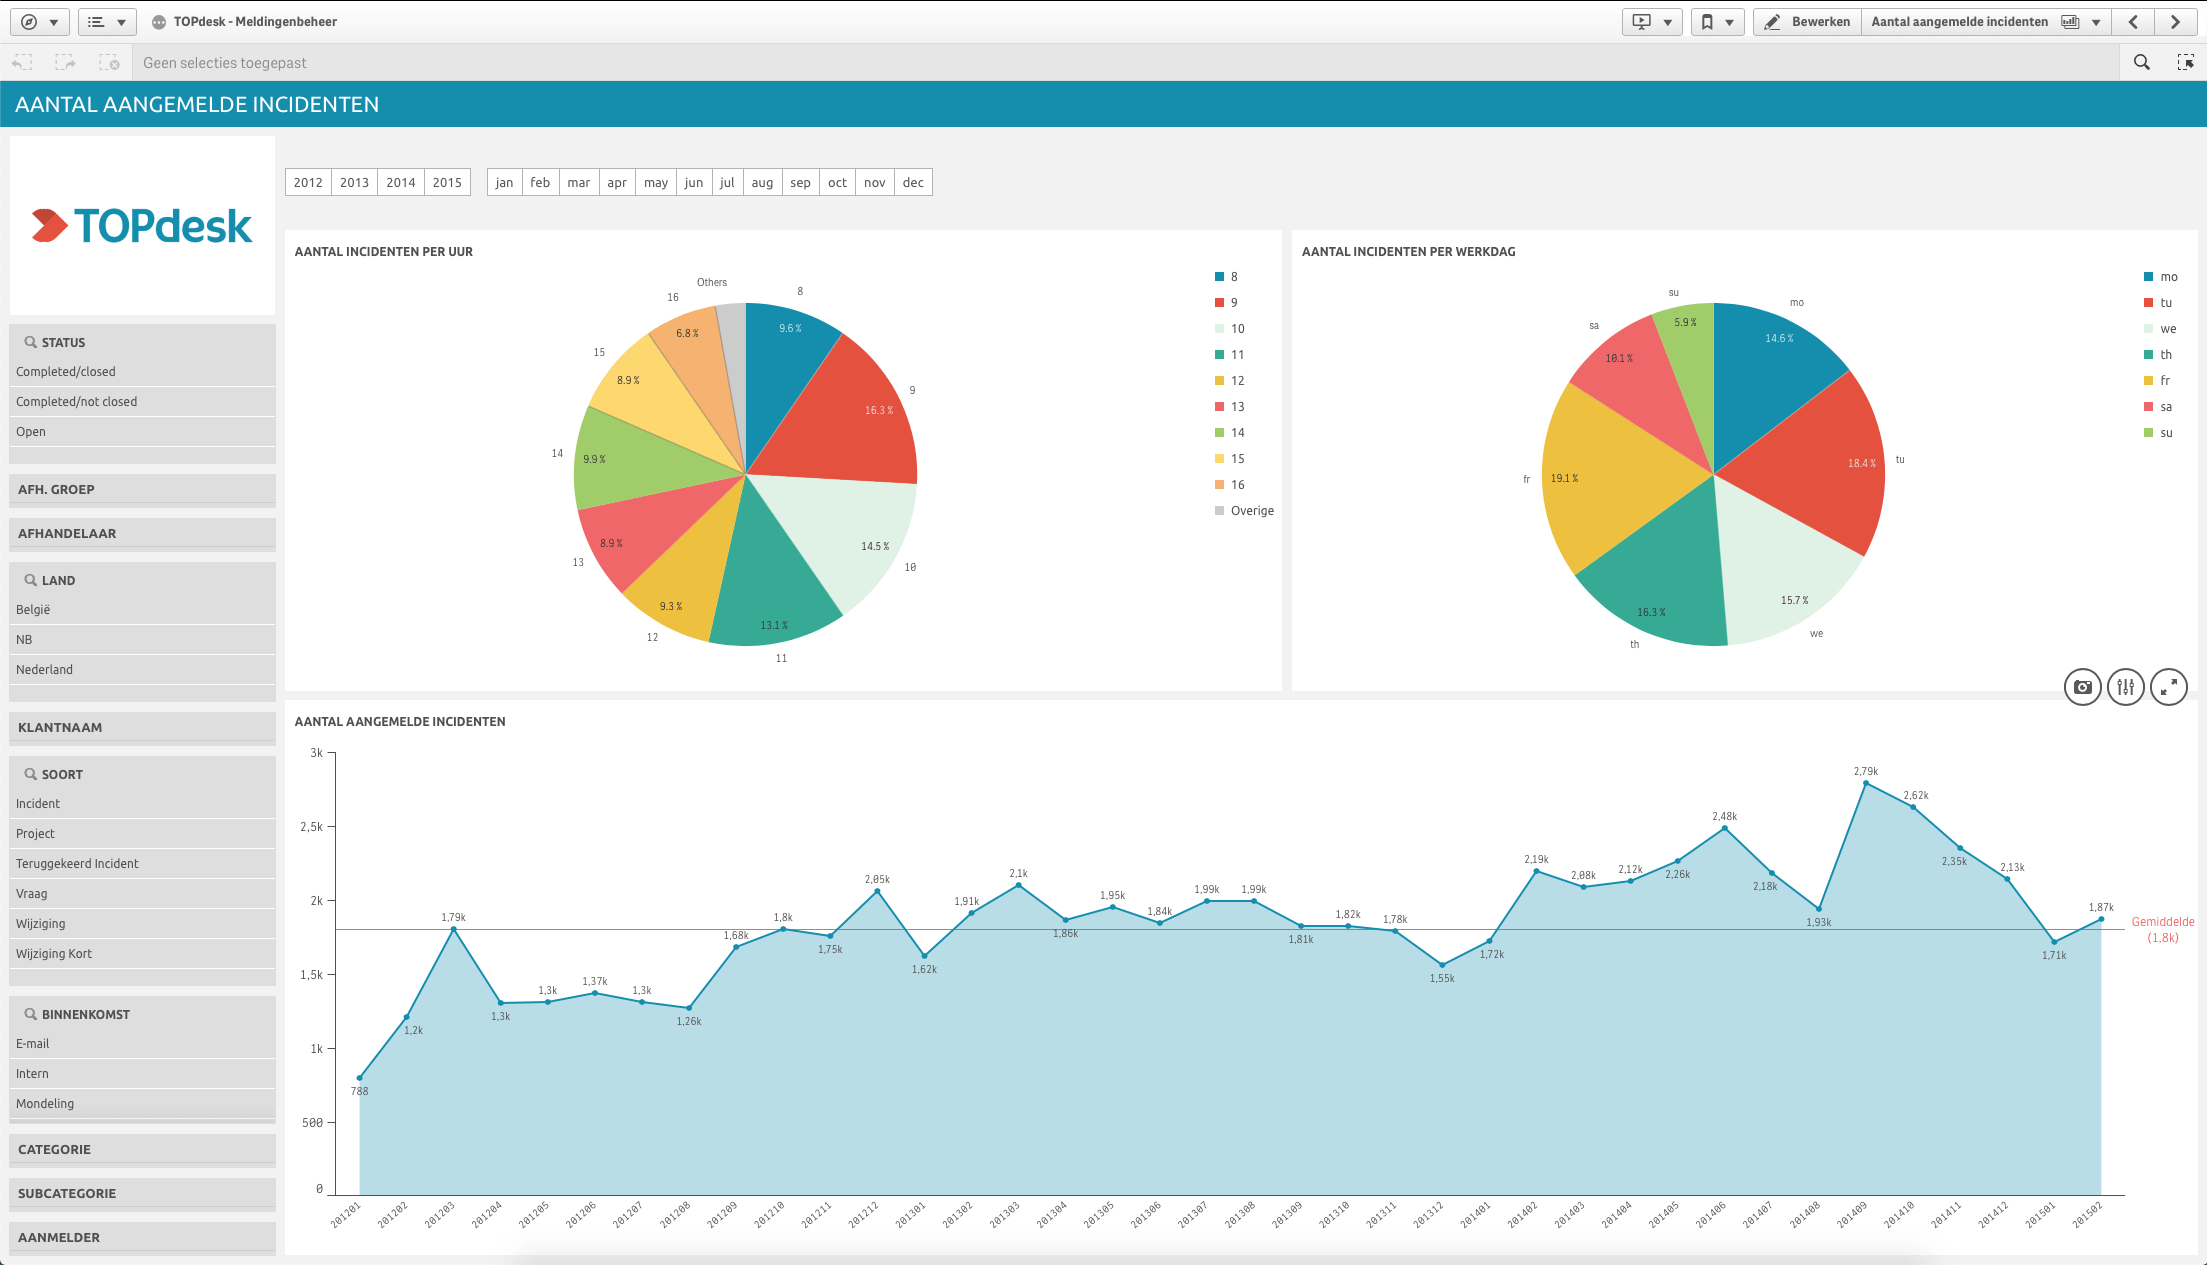2207x1265 pixels.
Task: Open the bookmarks menu
Action: pos(1718,22)
